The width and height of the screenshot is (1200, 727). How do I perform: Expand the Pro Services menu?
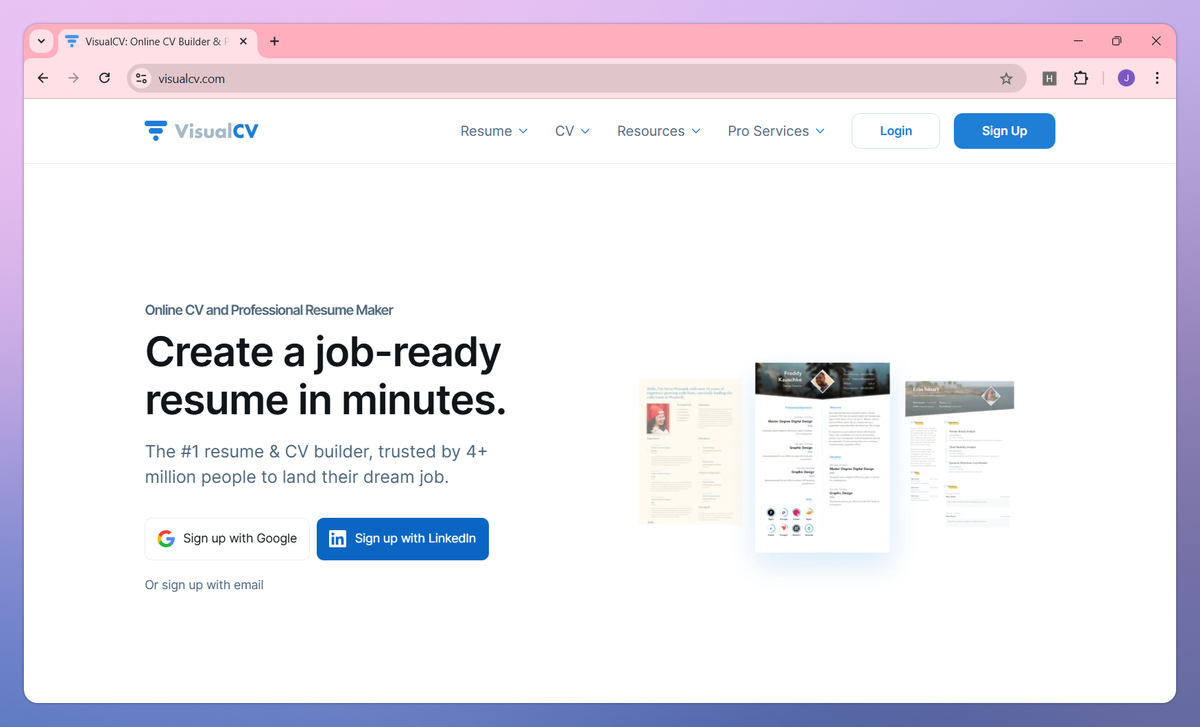click(x=777, y=131)
